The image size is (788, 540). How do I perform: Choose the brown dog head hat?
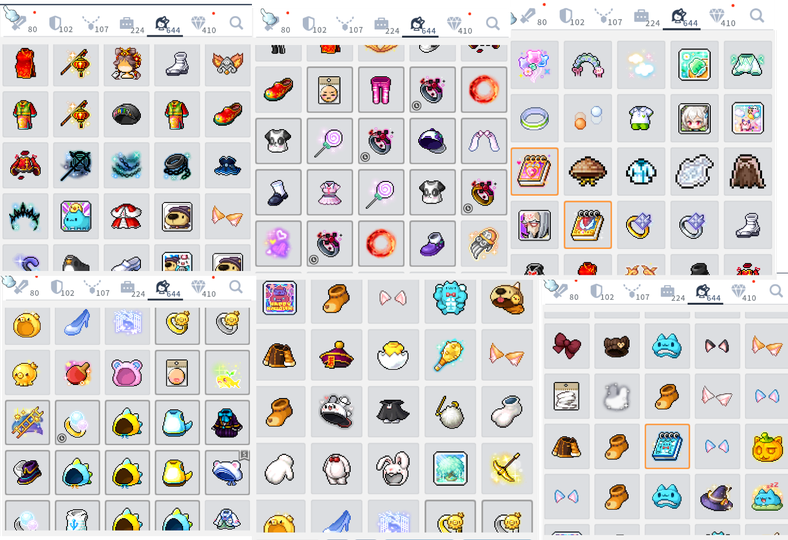(x=507, y=298)
